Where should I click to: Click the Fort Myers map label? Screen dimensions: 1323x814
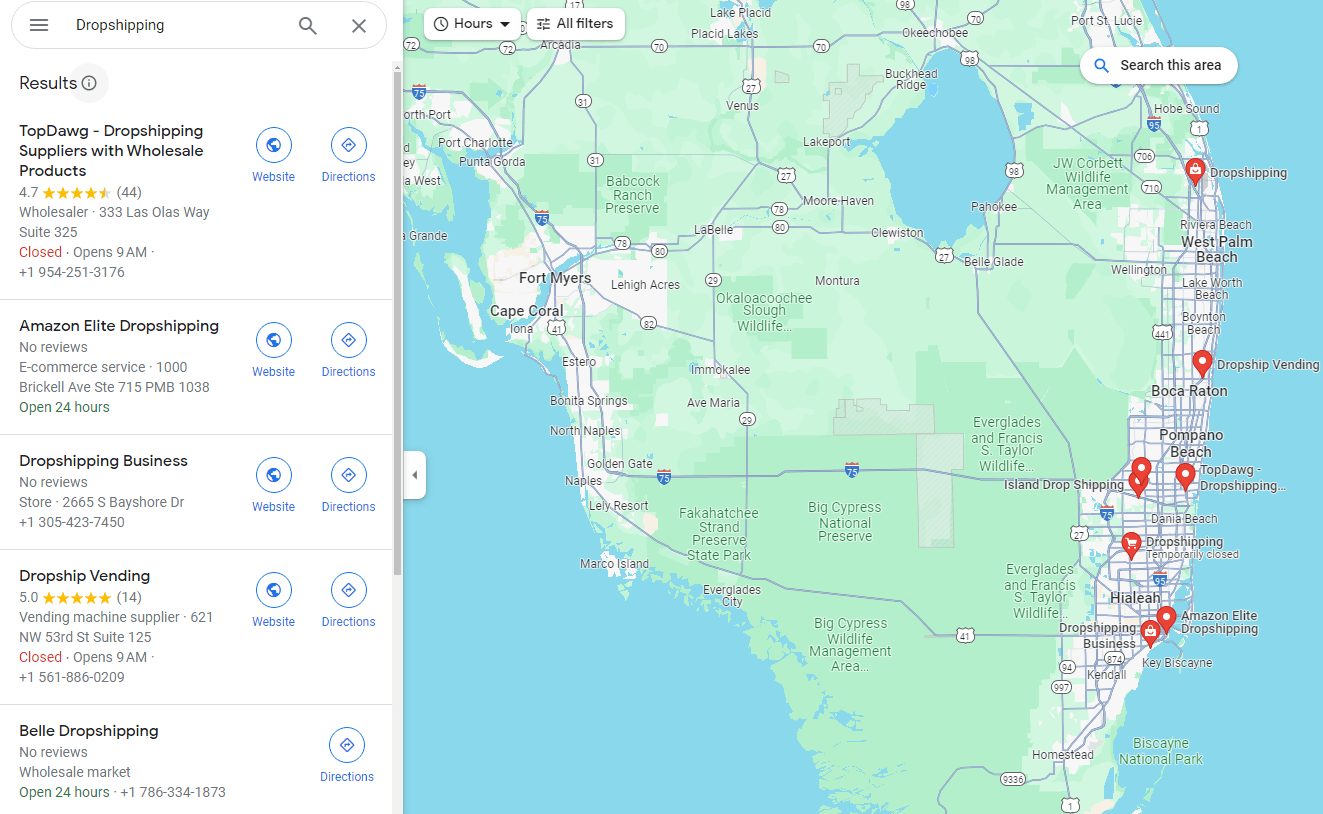(x=555, y=278)
